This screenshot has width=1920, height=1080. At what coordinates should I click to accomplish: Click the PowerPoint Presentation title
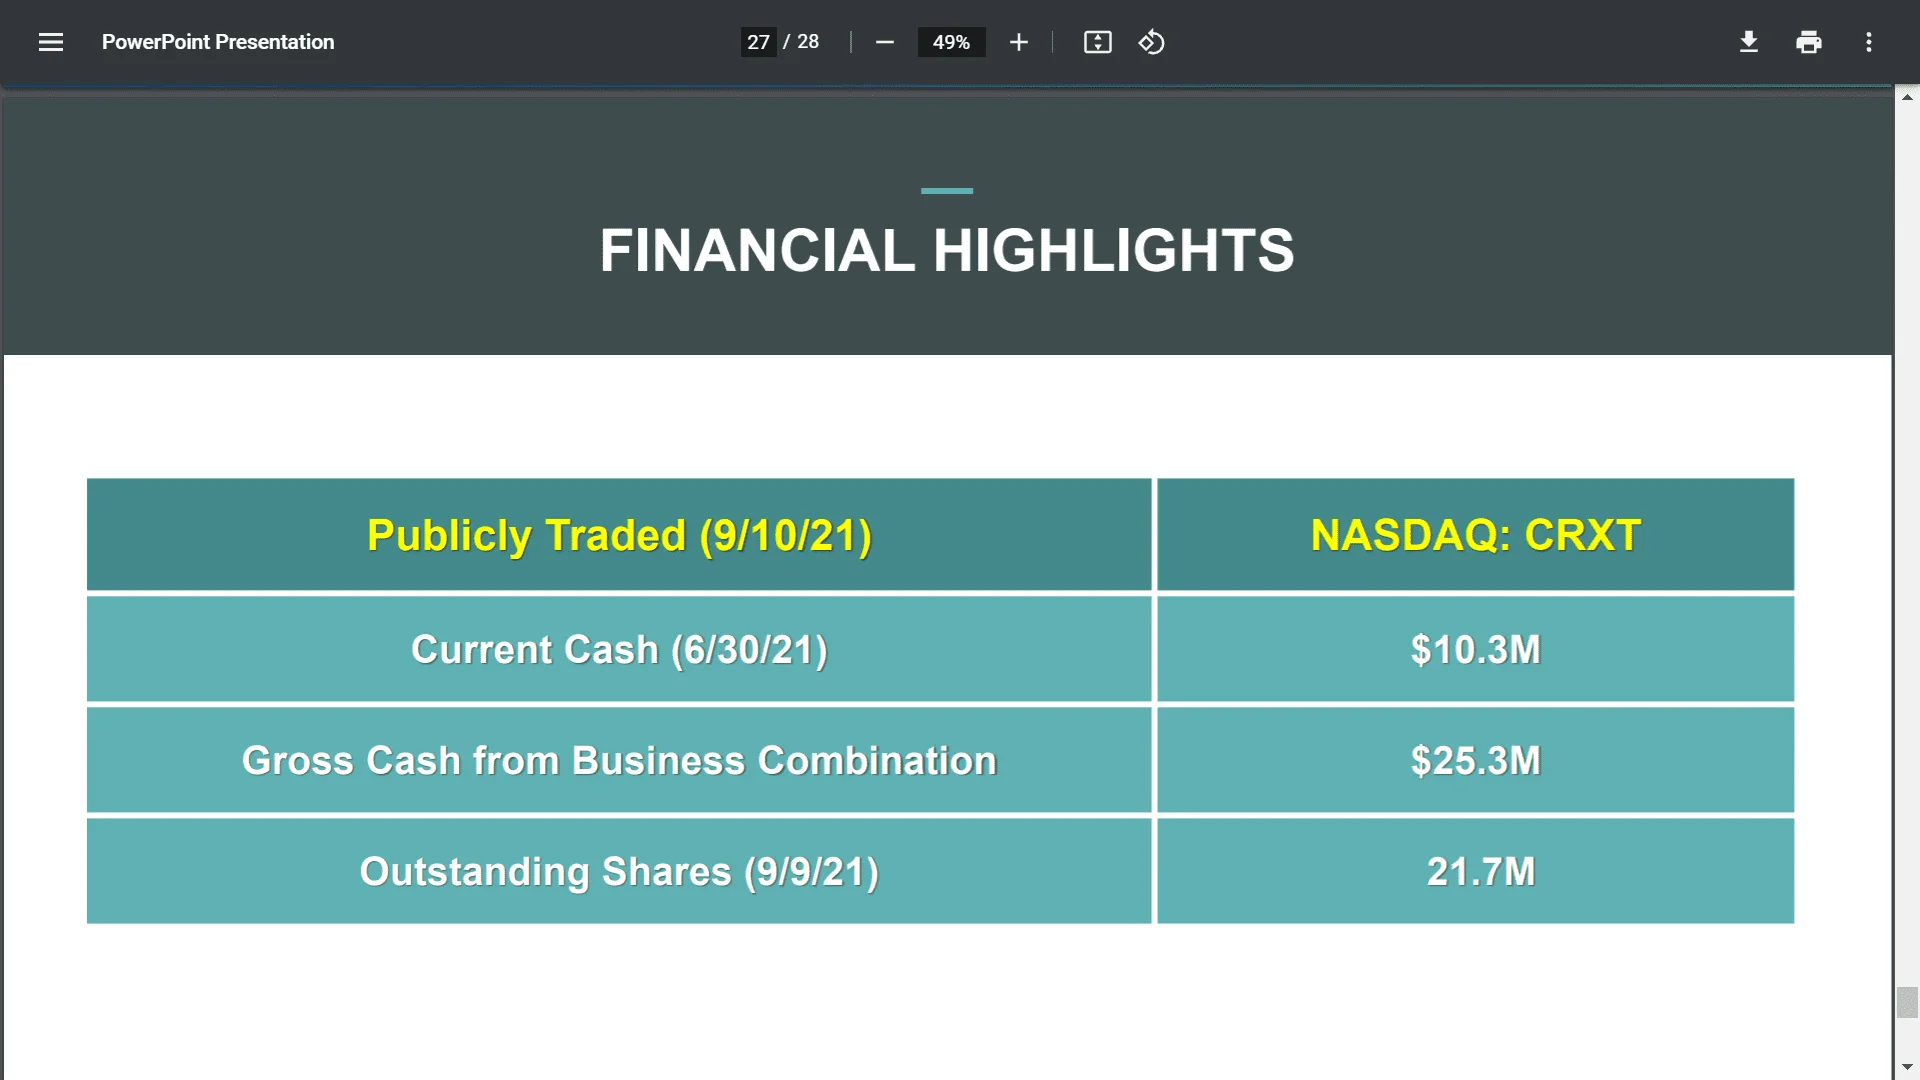218,42
